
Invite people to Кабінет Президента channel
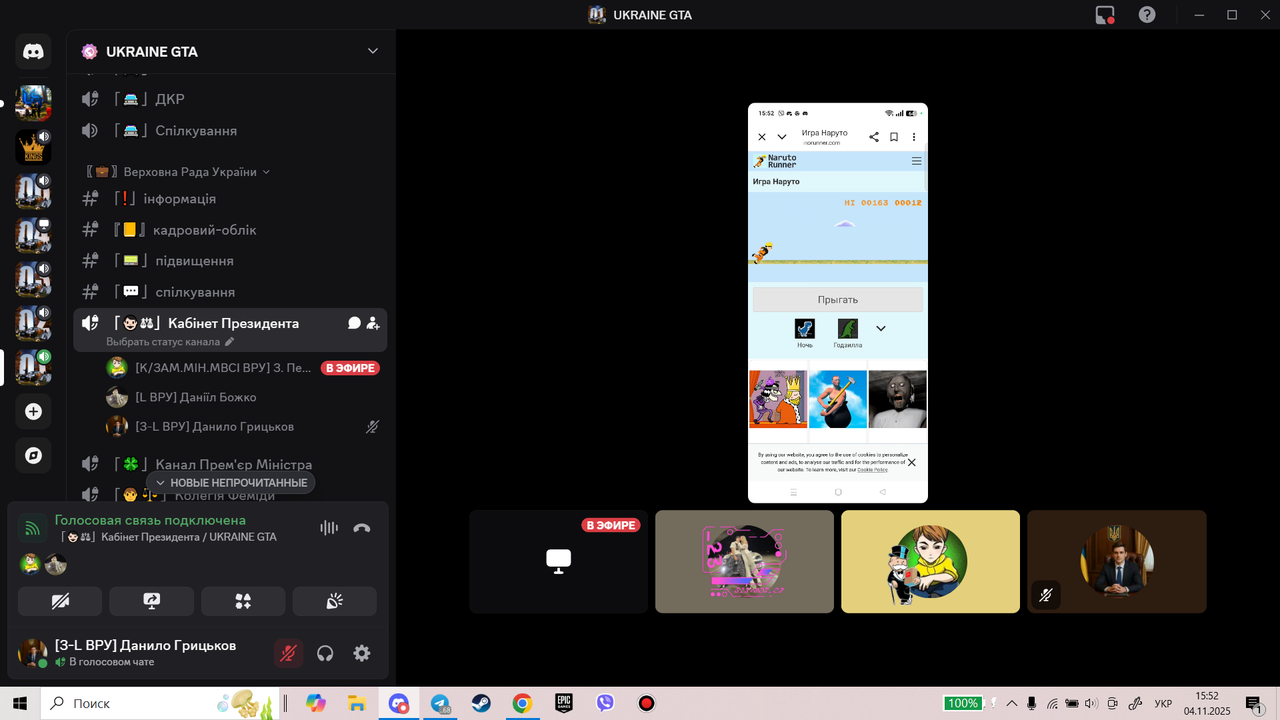373,323
